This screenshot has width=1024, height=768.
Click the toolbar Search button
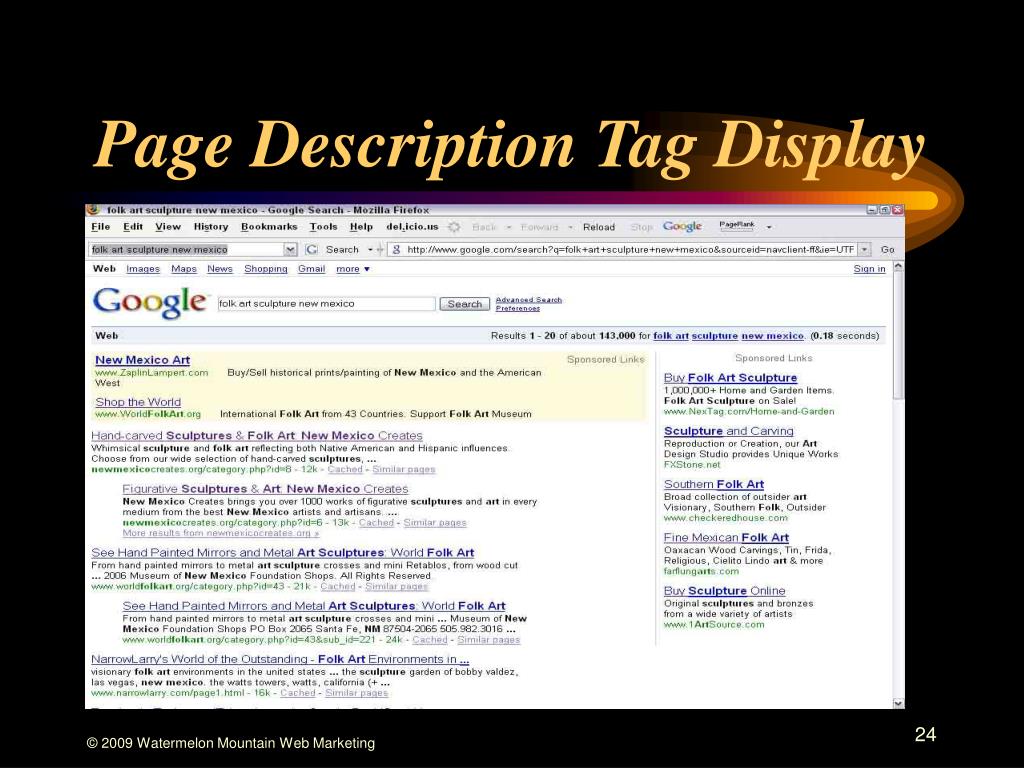click(x=342, y=249)
